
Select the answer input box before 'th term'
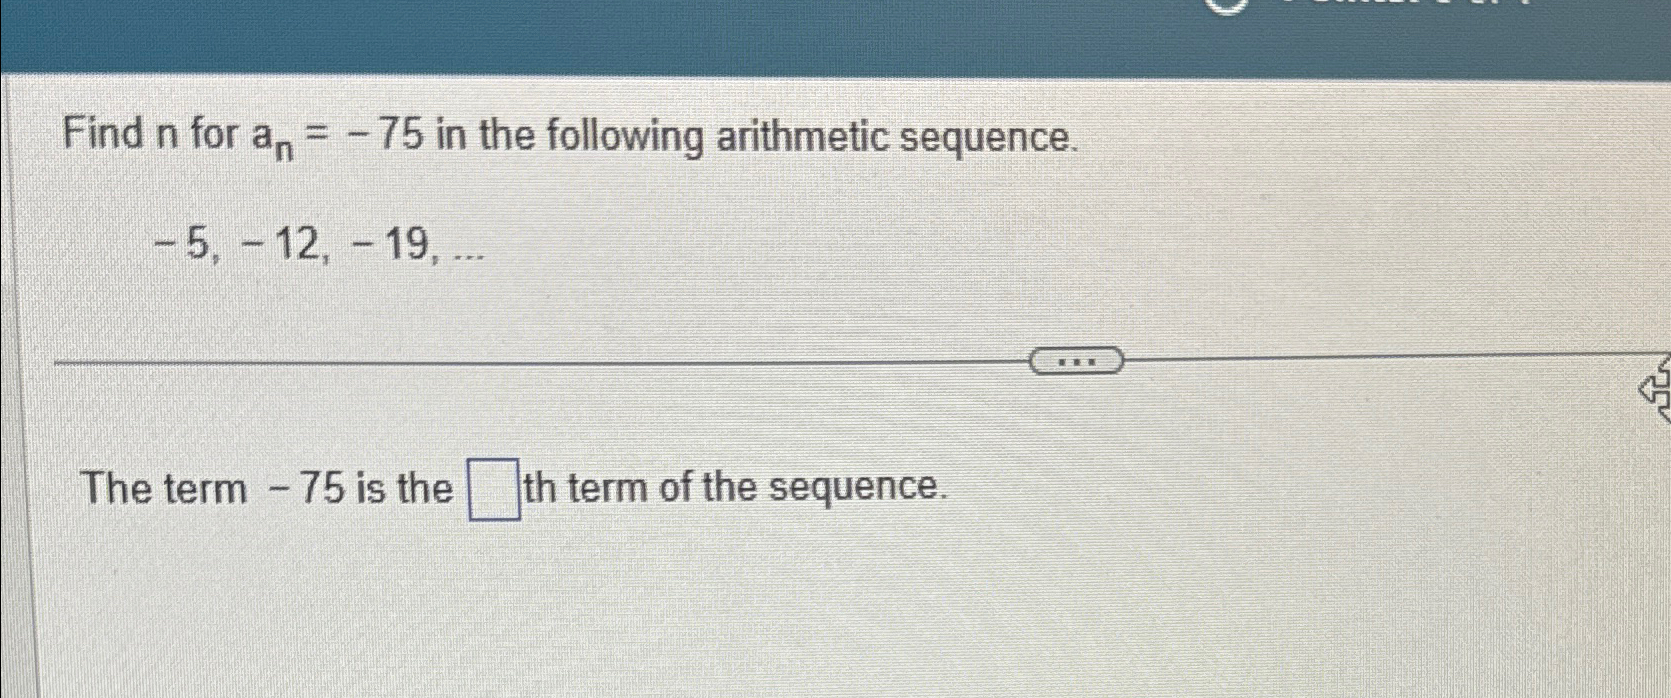pyautogui.click(x=491, y=489)
